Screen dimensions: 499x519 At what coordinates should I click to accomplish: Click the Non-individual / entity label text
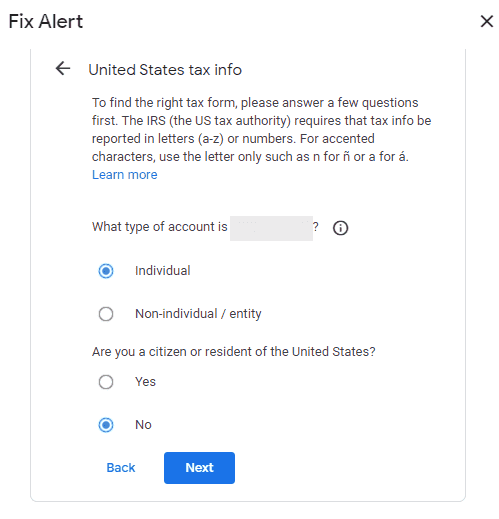tap(198, 314)
